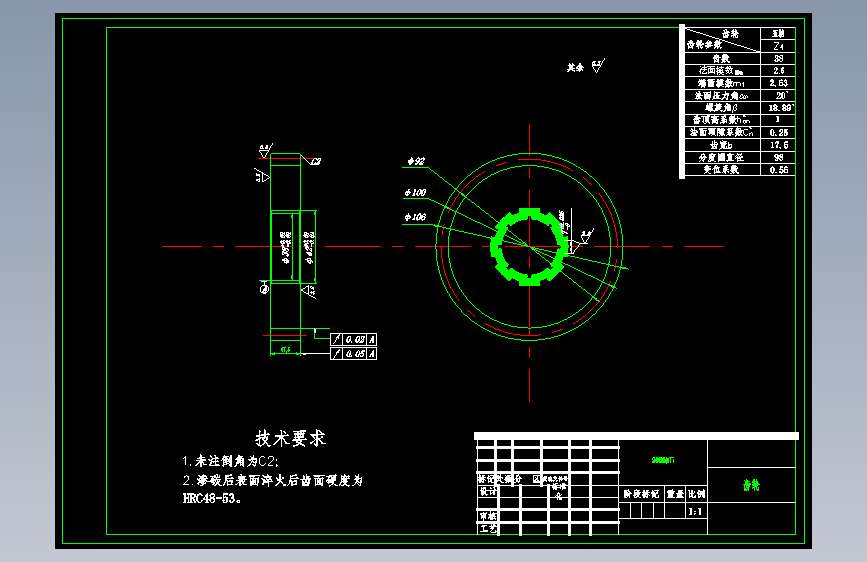This screenshot has height=562, width=867.
Task: Click the 'HRC48-53' hardness text
Action: 211,498
